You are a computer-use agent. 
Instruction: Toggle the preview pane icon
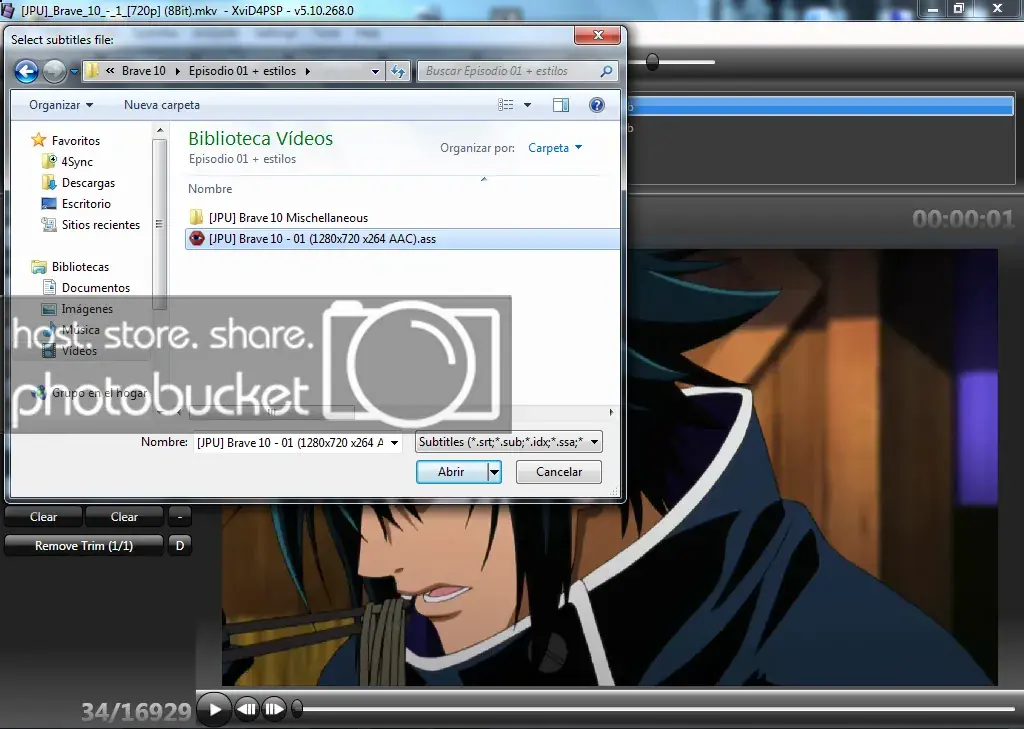(x=560, y=105)
